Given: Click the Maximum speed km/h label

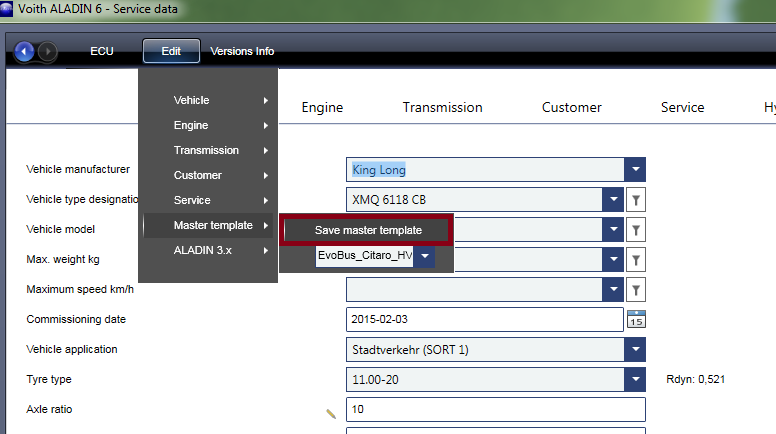Looking at the screenshot, I should click(x=80, y=289).
